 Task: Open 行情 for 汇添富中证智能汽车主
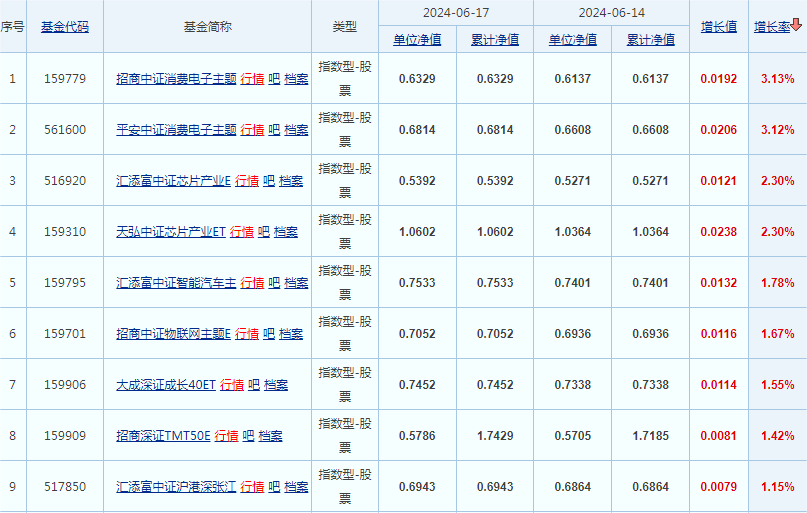(252, 282)
